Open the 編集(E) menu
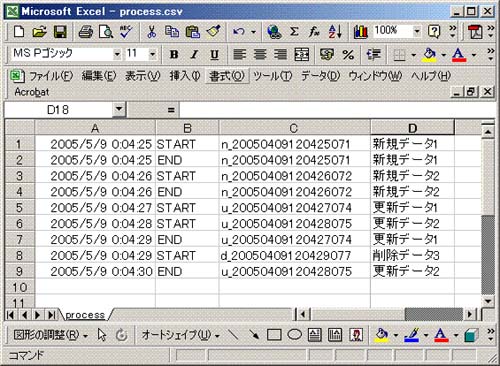Screen dimensions: 500x366 tap(99, 76)
